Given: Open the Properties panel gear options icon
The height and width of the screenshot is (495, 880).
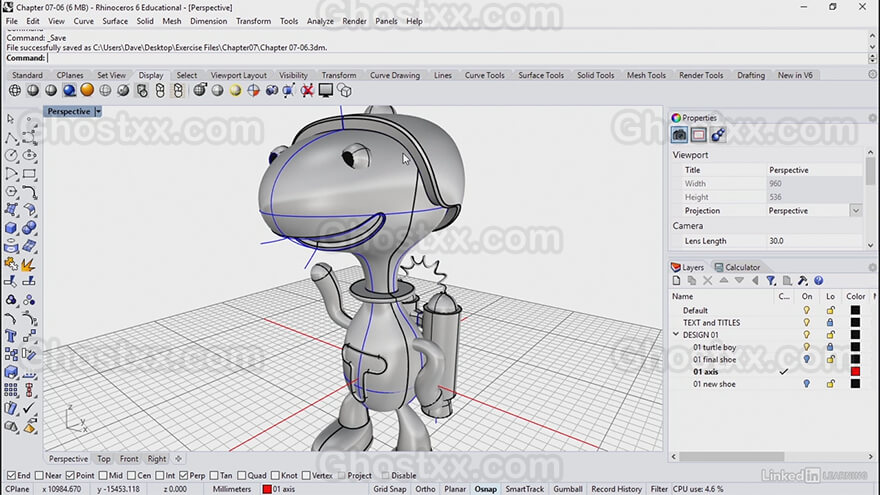Looking at the screenshot, I should coord(872,118).
